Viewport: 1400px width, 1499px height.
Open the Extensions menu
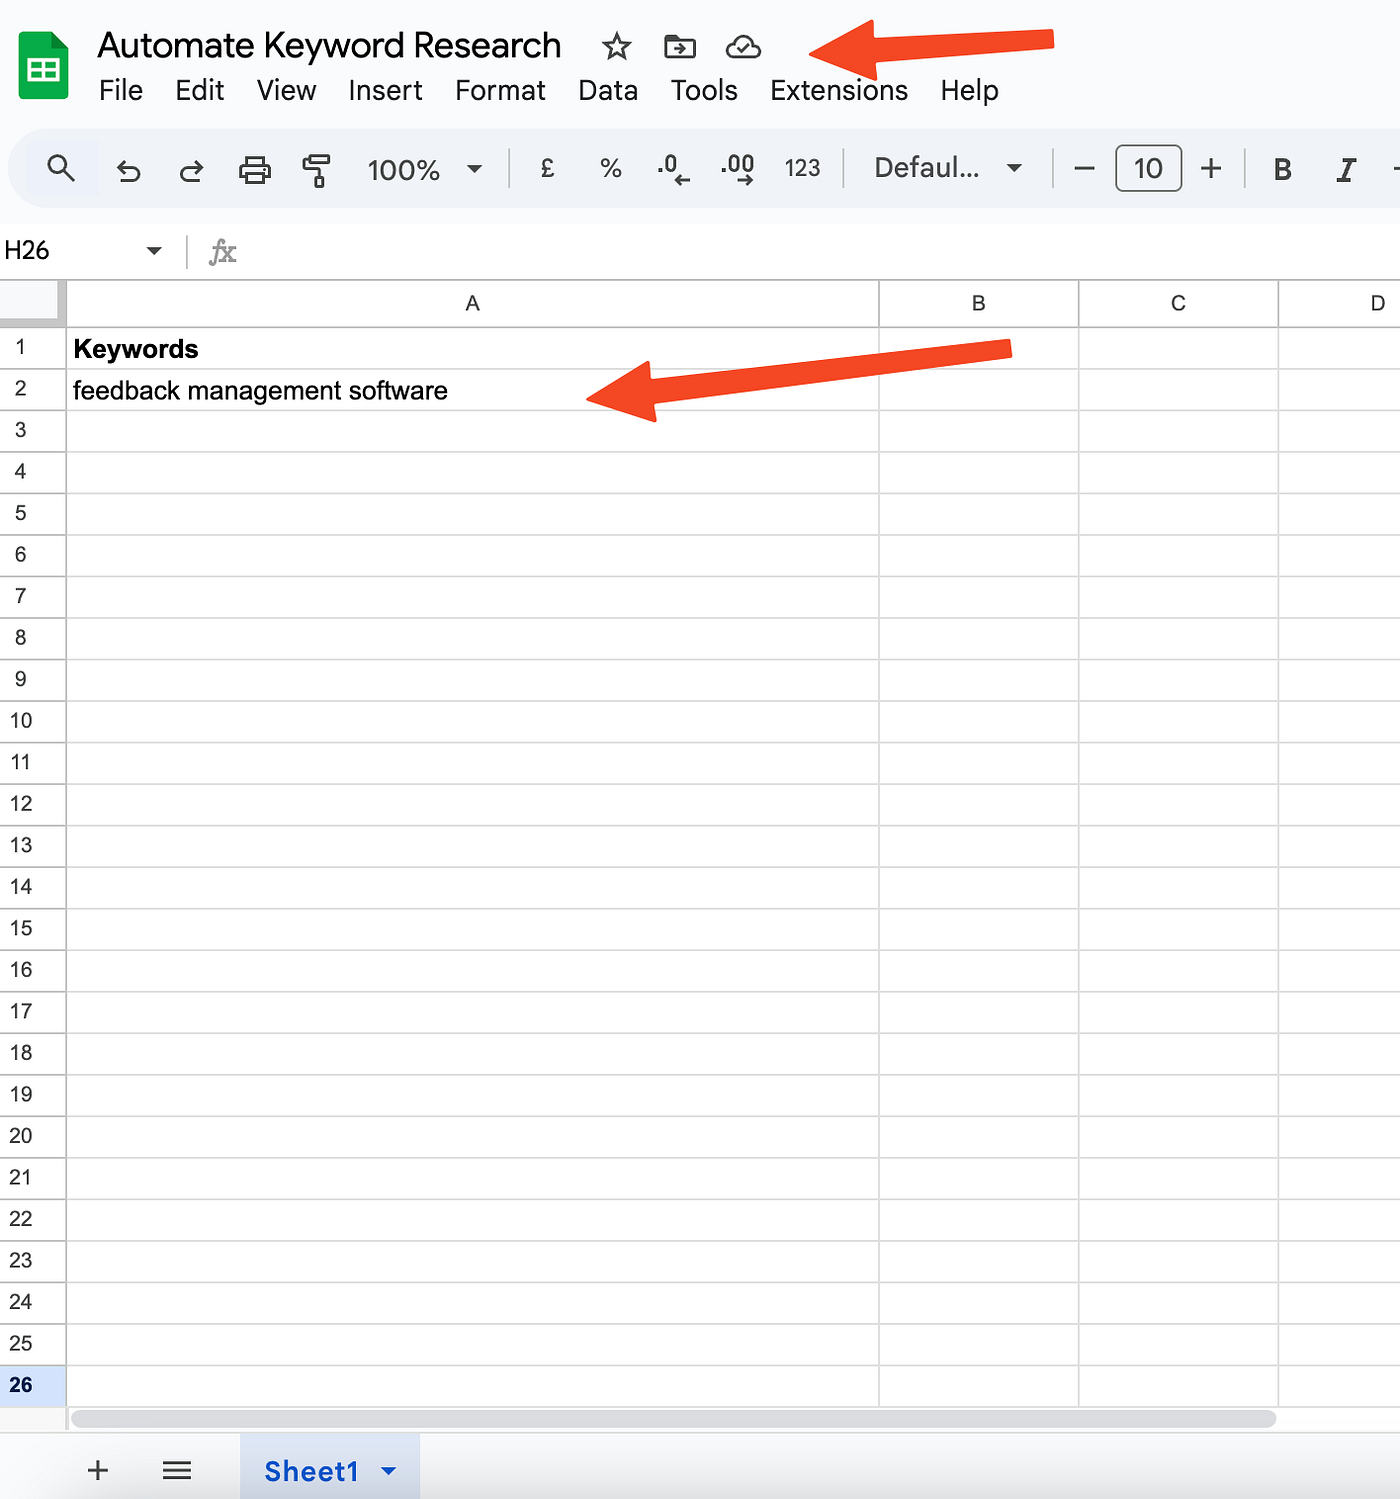pos(838,90)
